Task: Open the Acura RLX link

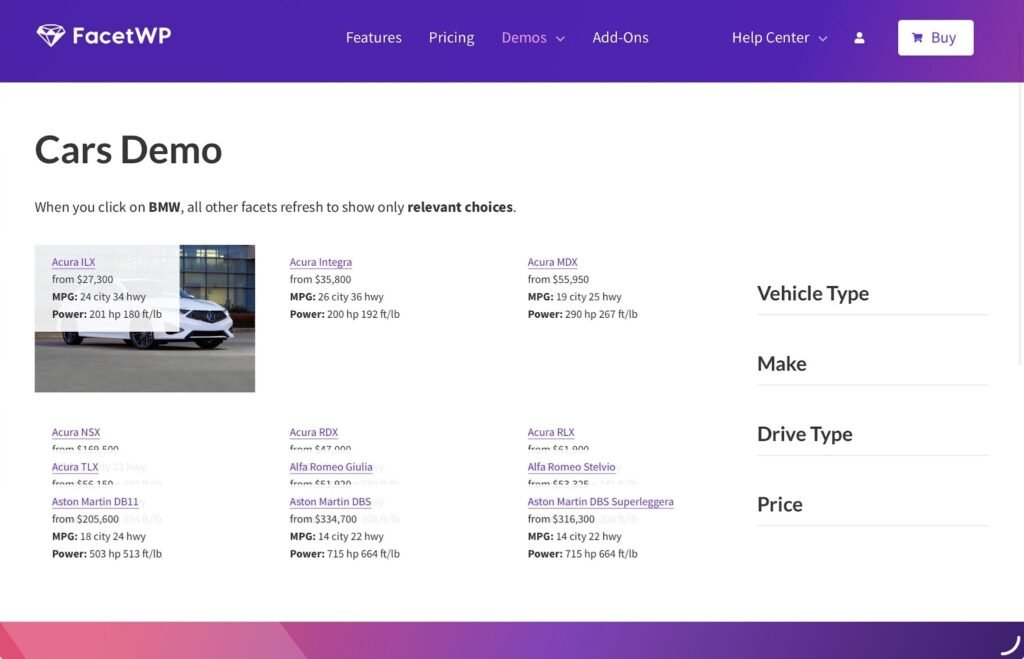Action: [x=551, y=432]
